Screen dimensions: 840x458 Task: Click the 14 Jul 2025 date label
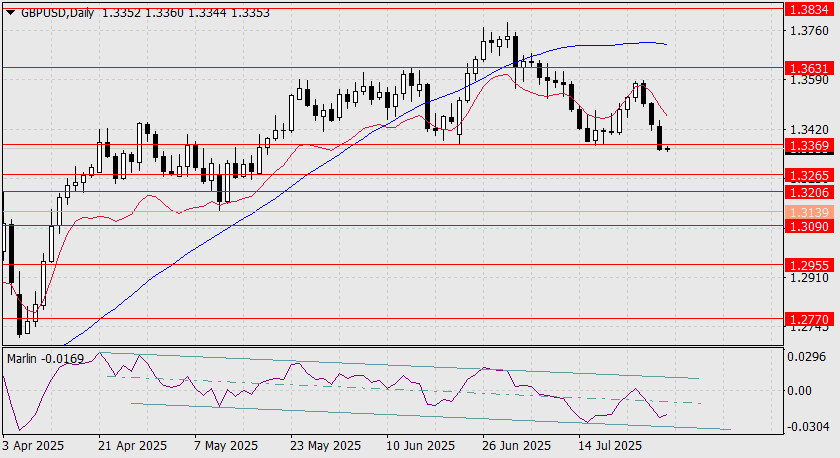coord(610,446)
